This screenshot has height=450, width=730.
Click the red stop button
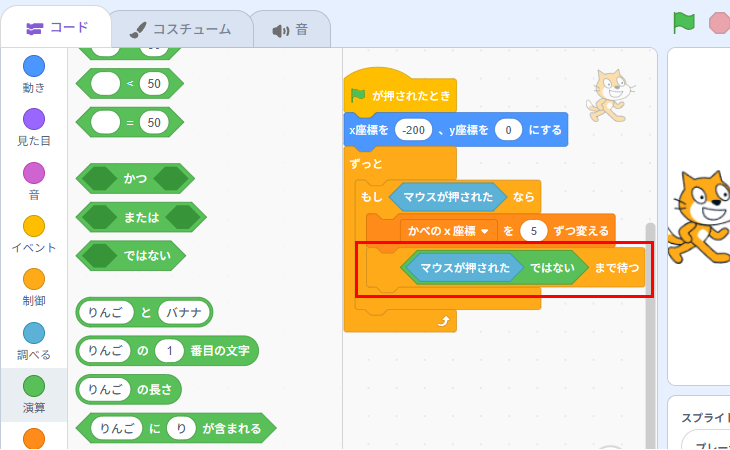click(719, 22)
